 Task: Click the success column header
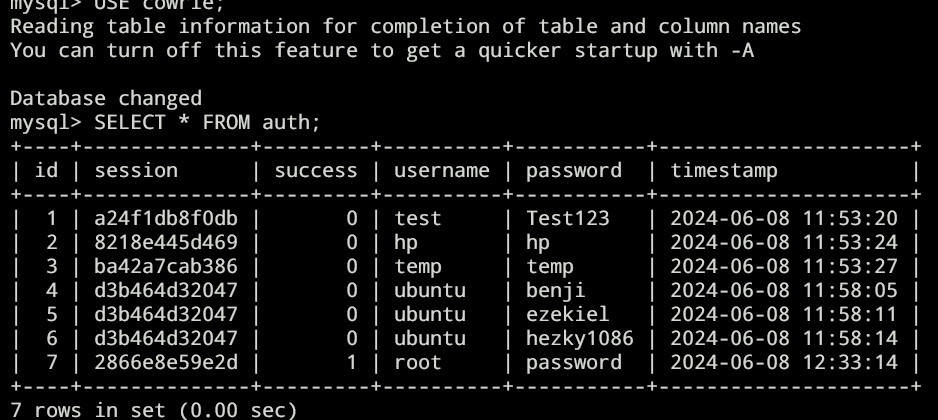click(315, 170)
